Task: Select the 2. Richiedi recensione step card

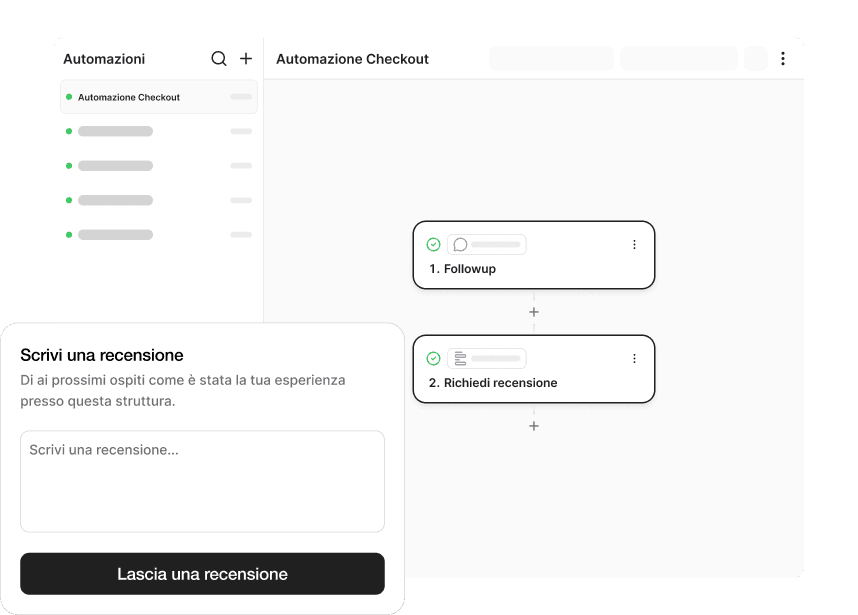Action: tap(534, 369)
